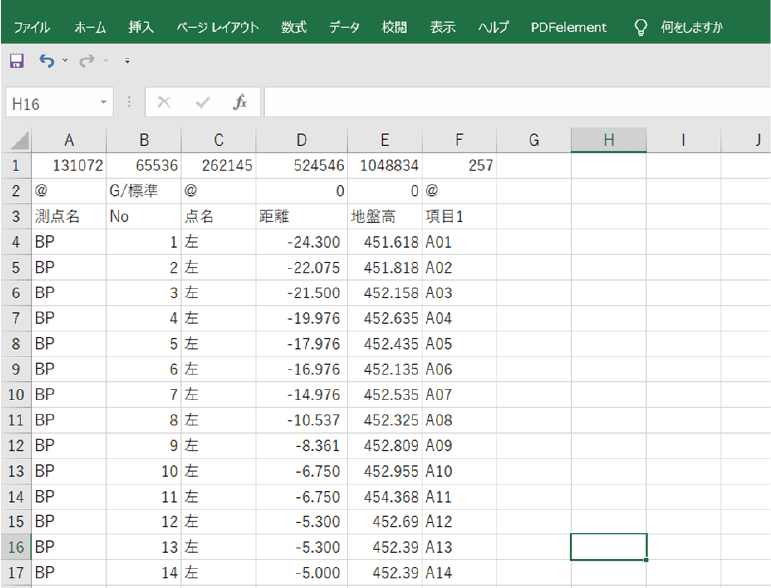
Task: Click the 地盤高 header cell
Action: (385, 216)
